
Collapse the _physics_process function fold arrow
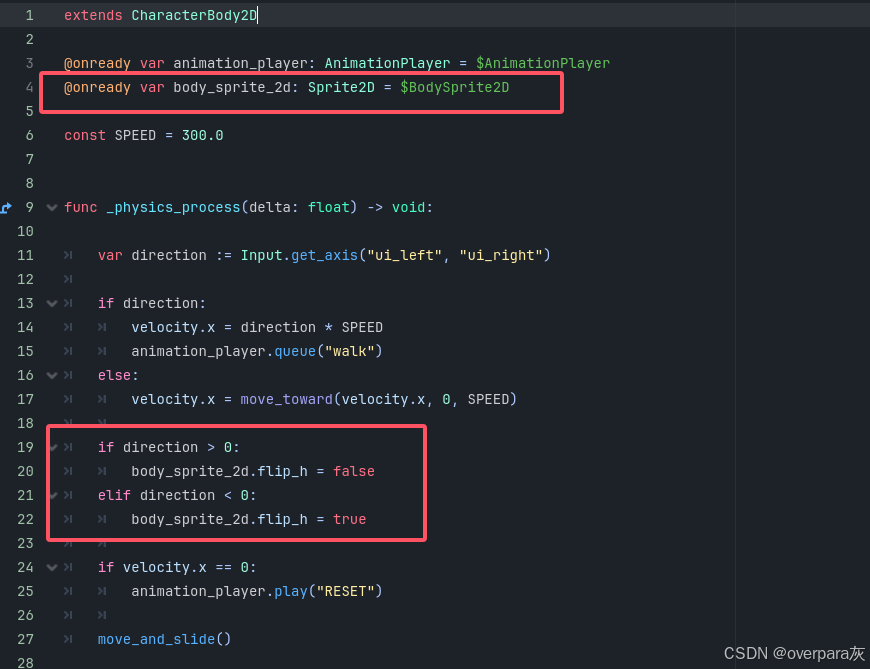point(52,207)
